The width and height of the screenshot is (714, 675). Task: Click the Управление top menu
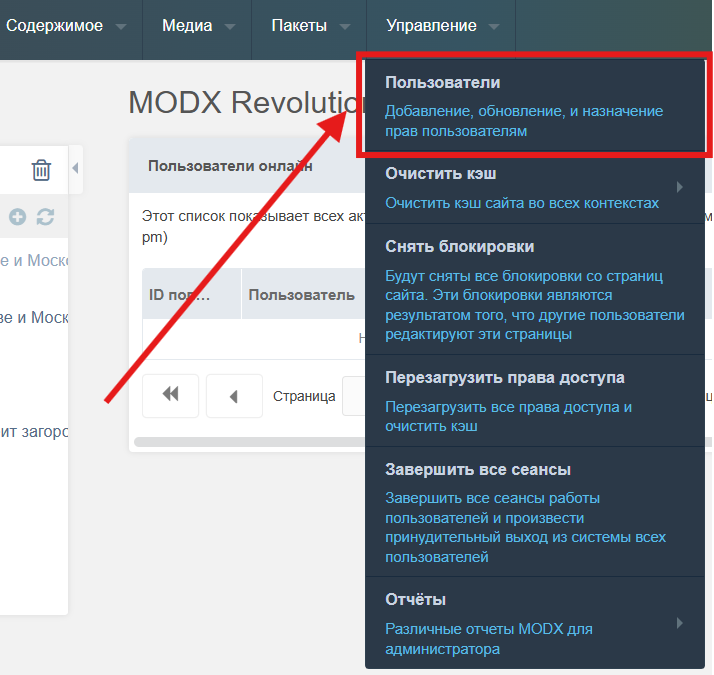point(441,26)
